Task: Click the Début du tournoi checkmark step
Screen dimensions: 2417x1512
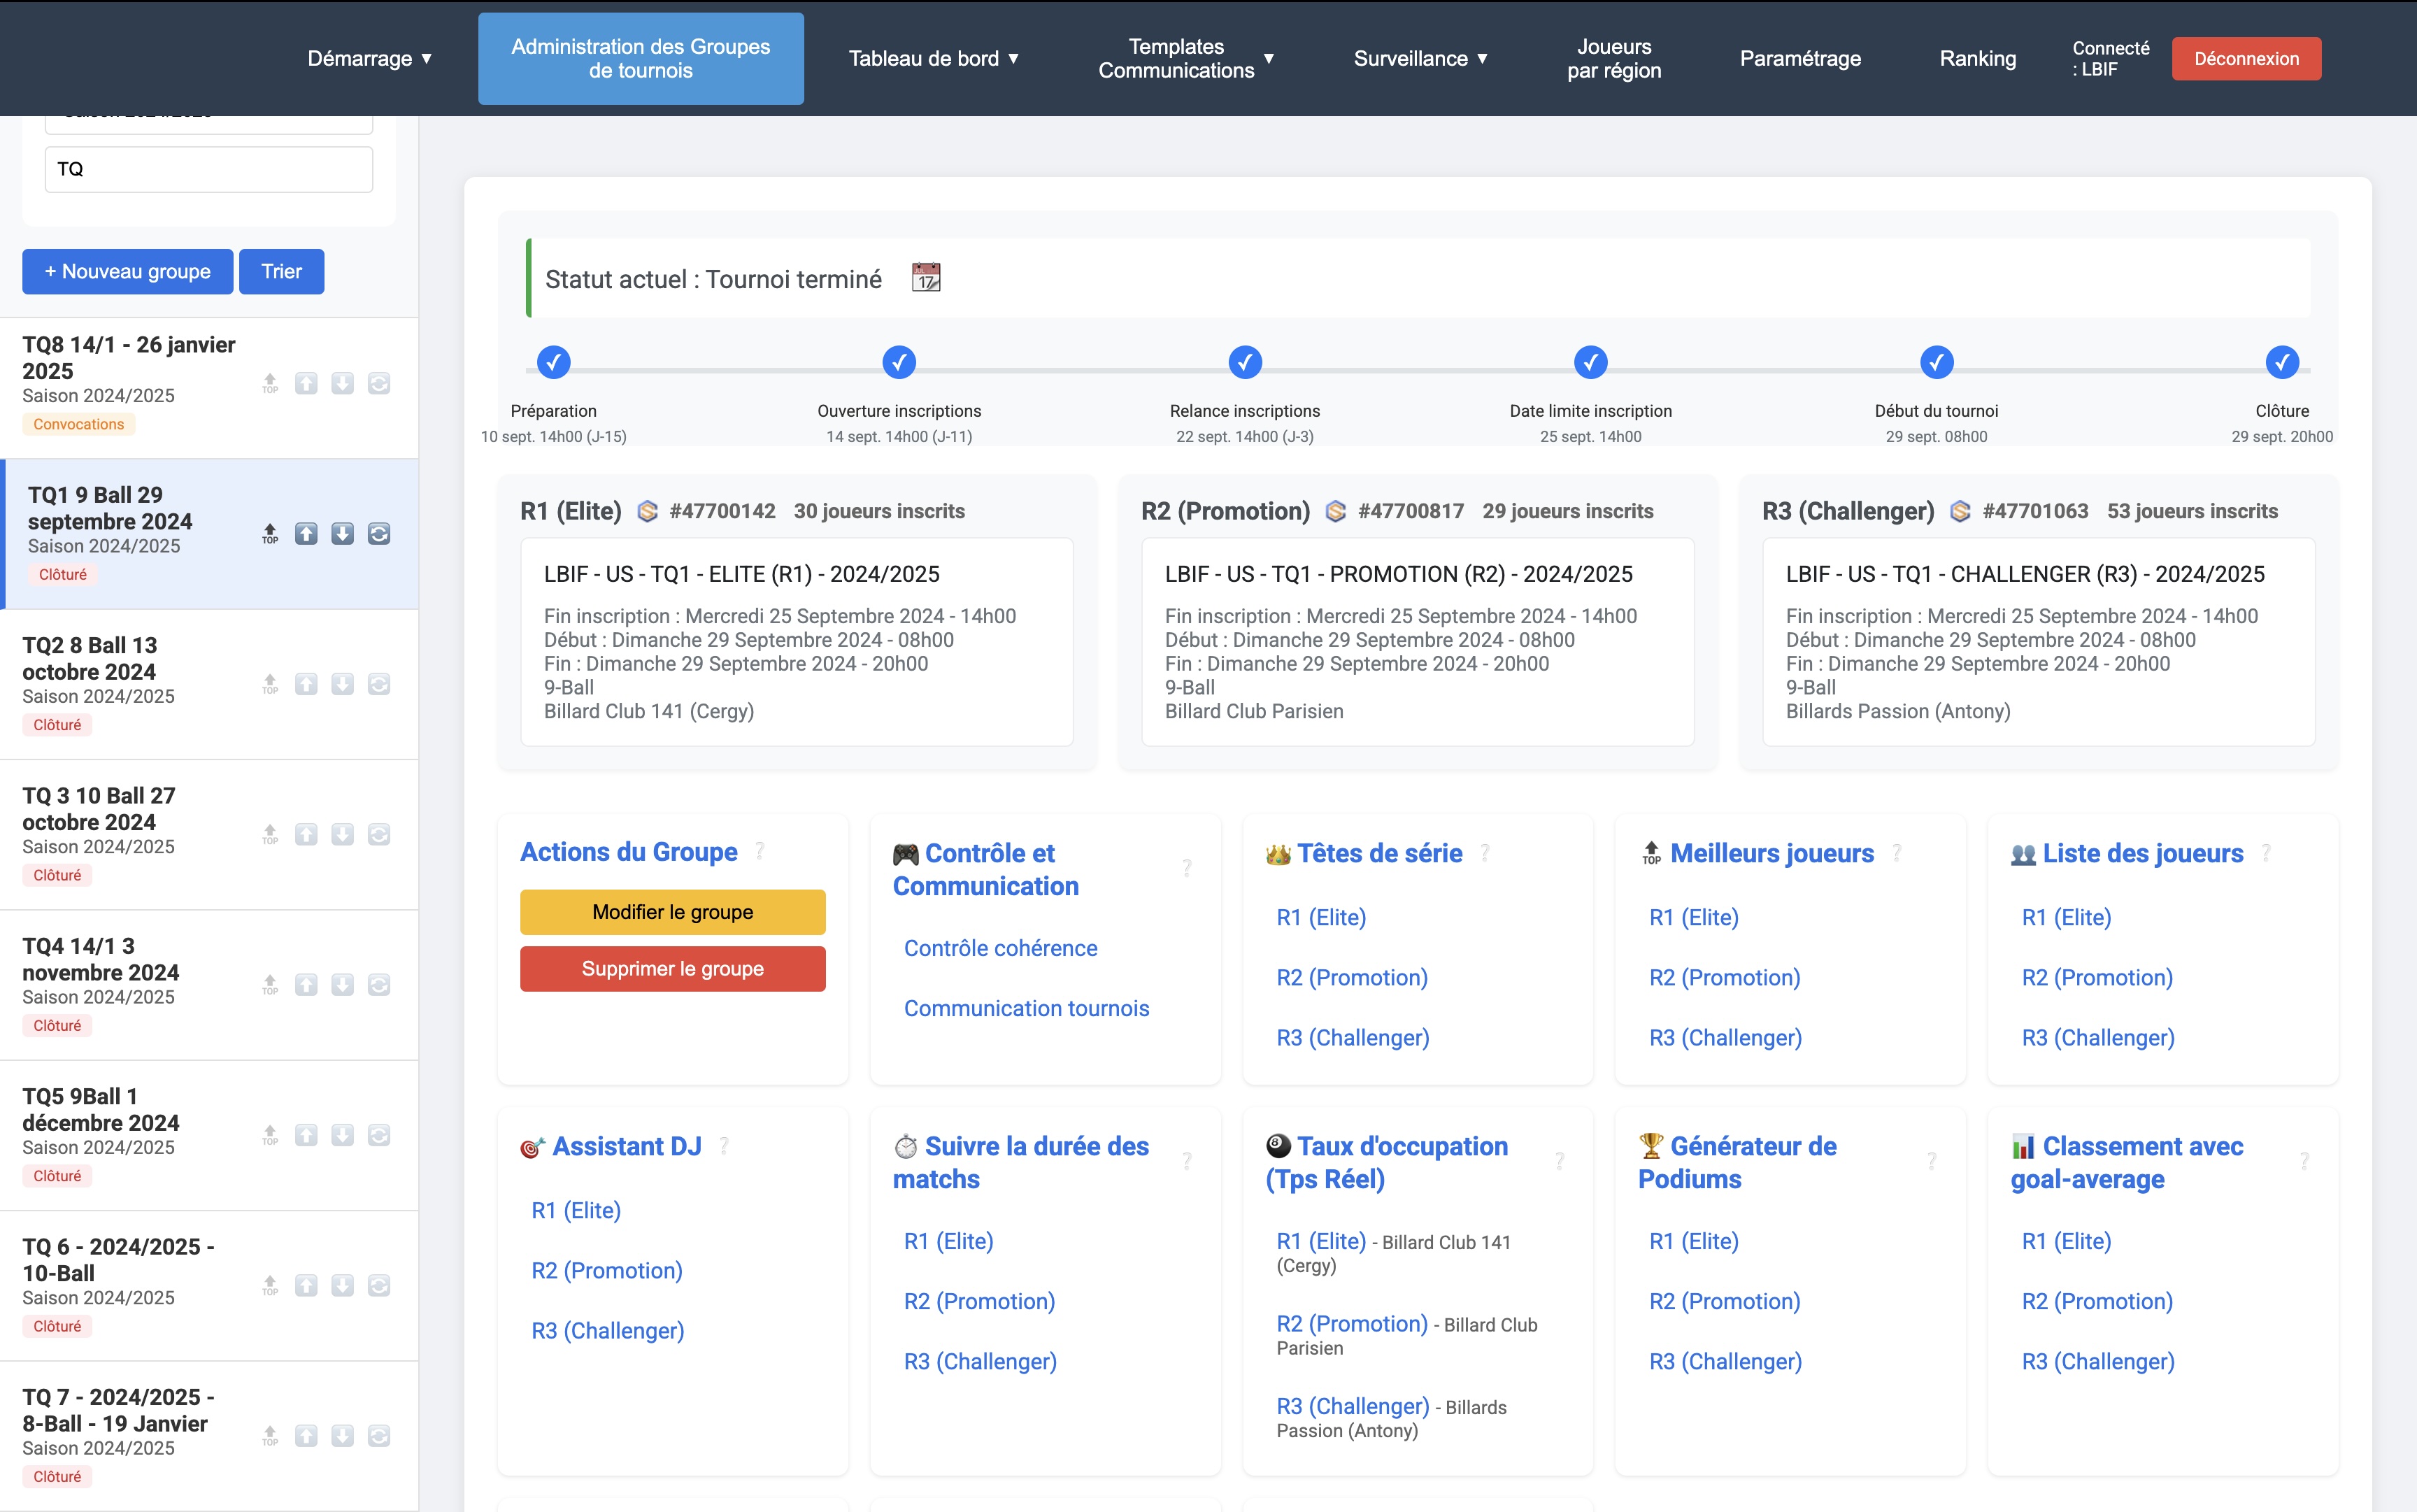Action: tap(1936, 362)
